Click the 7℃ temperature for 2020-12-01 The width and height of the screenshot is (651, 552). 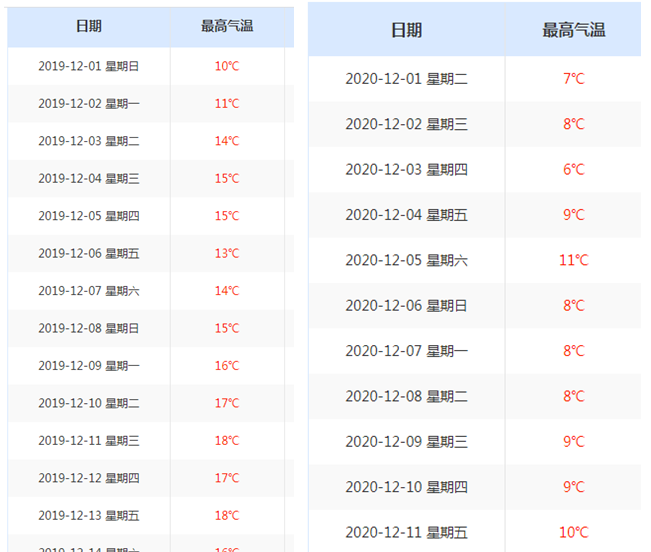coord(573,78)
